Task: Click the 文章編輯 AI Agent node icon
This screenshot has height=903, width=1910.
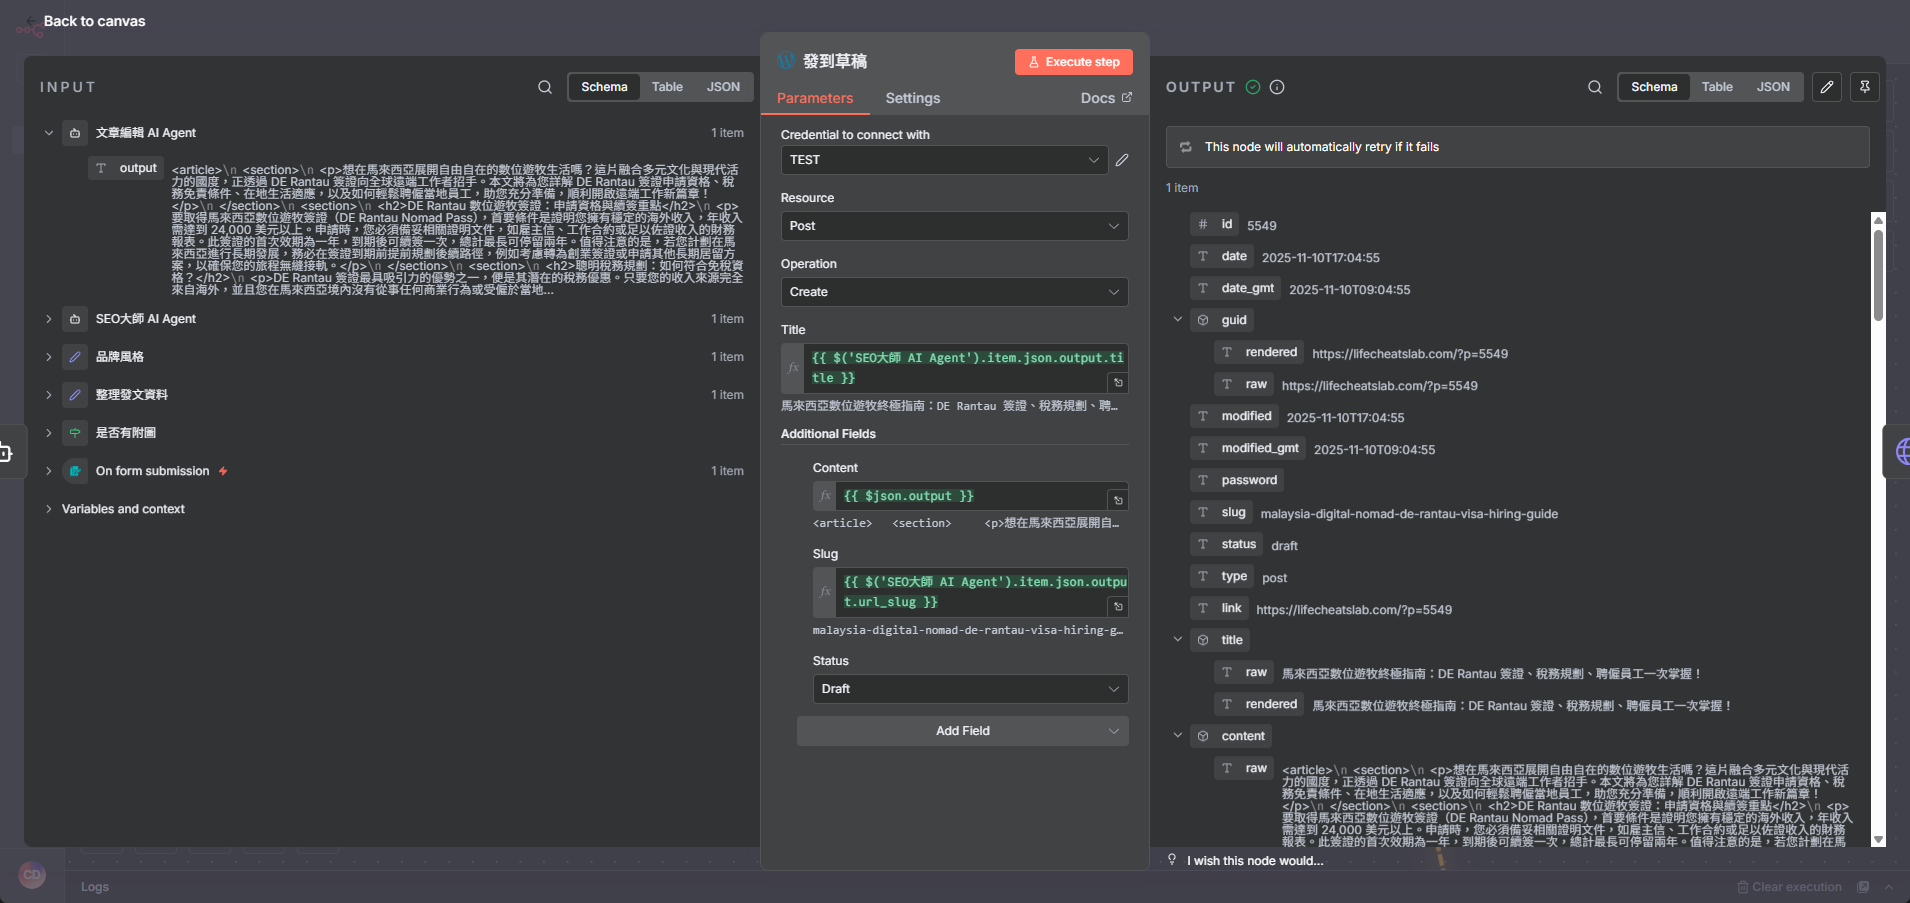Action: [75, 132]
